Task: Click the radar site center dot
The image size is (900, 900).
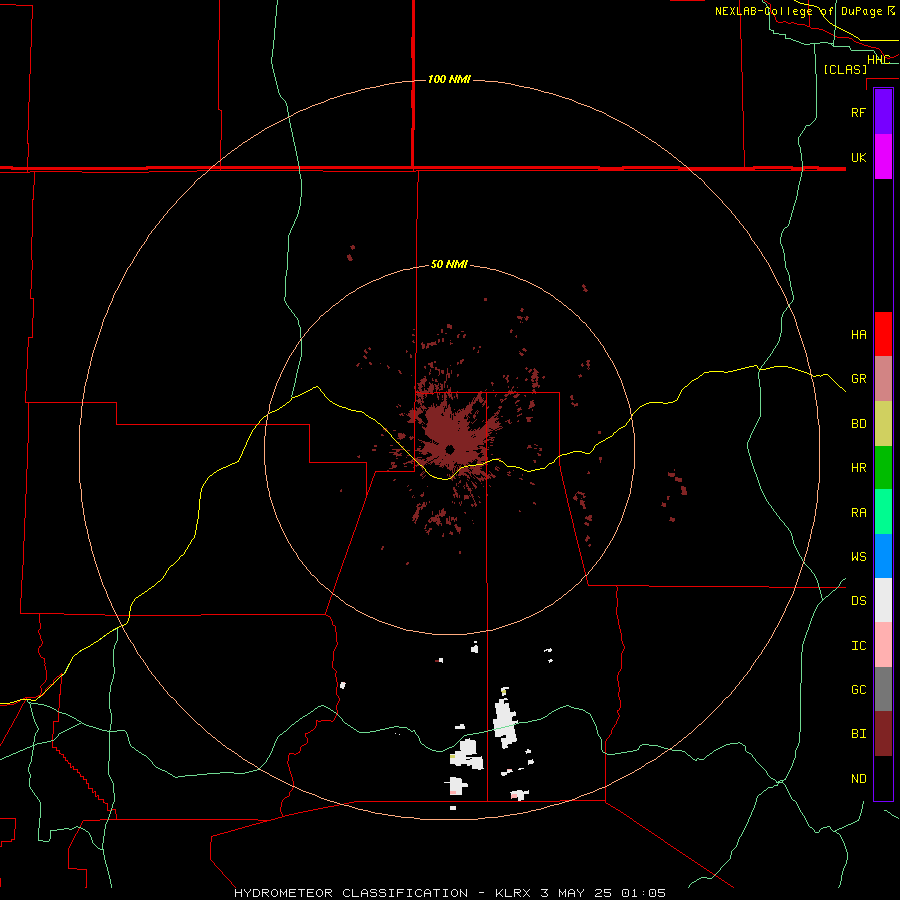Action: pyautogui.click(x=450, y=449)
